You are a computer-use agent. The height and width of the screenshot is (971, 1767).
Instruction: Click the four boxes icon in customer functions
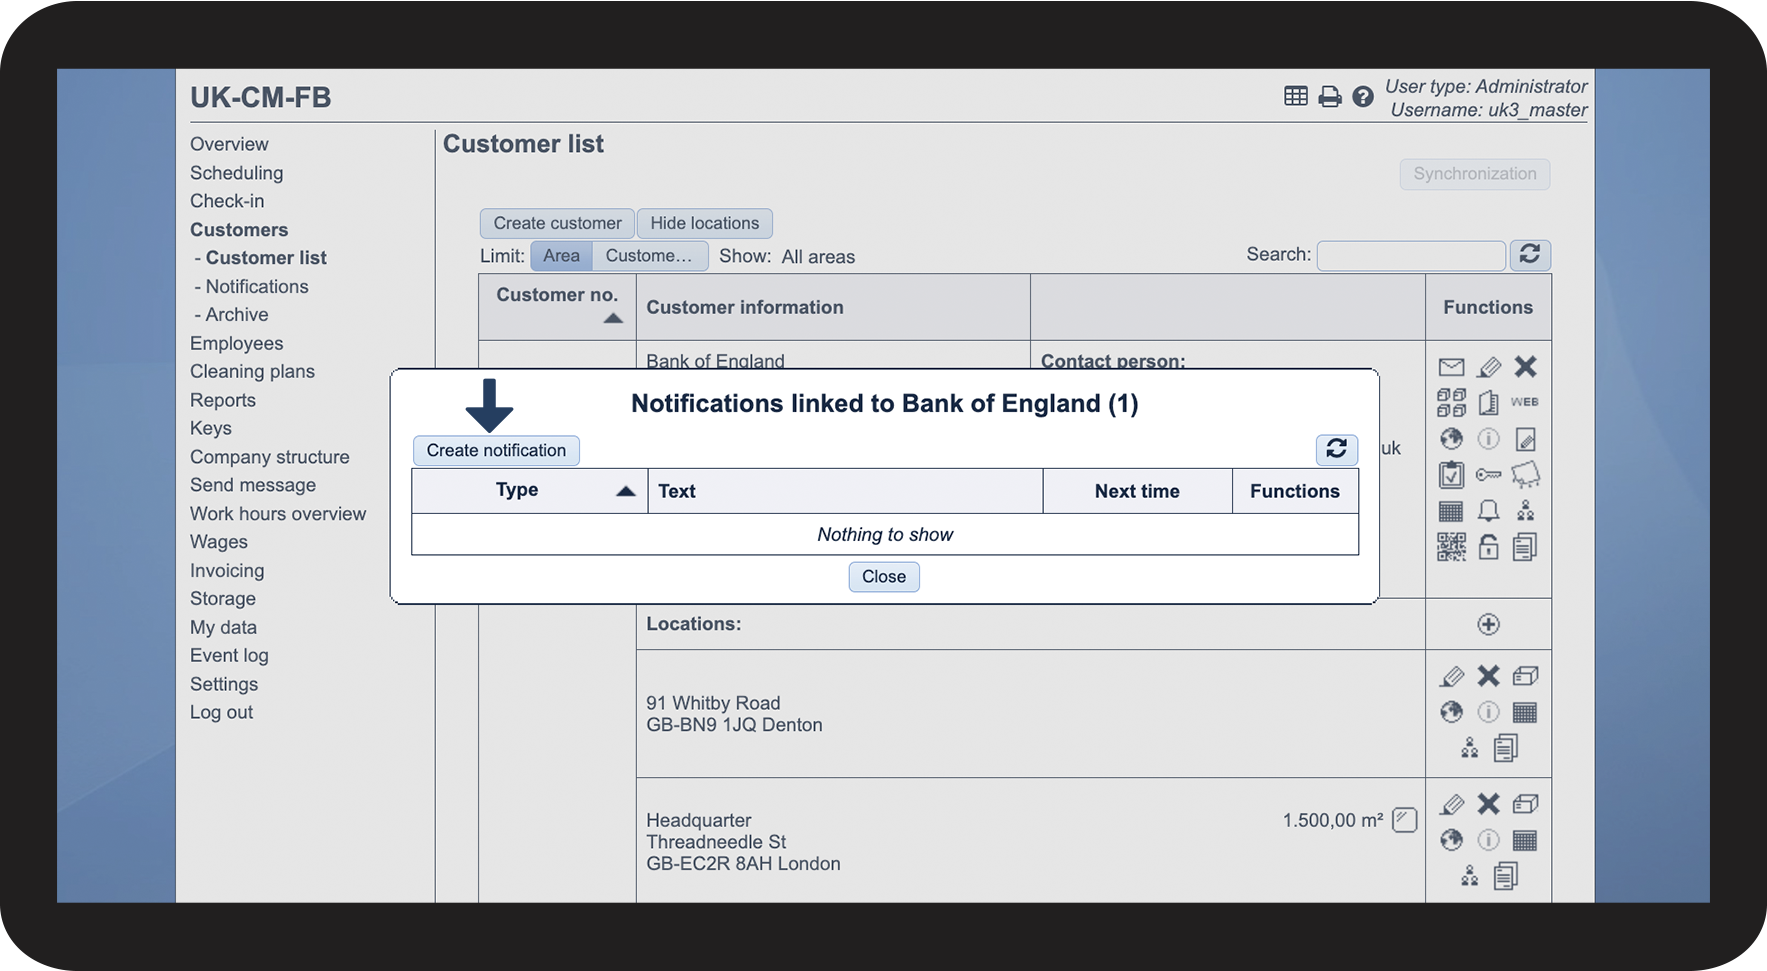(1451, 402)
